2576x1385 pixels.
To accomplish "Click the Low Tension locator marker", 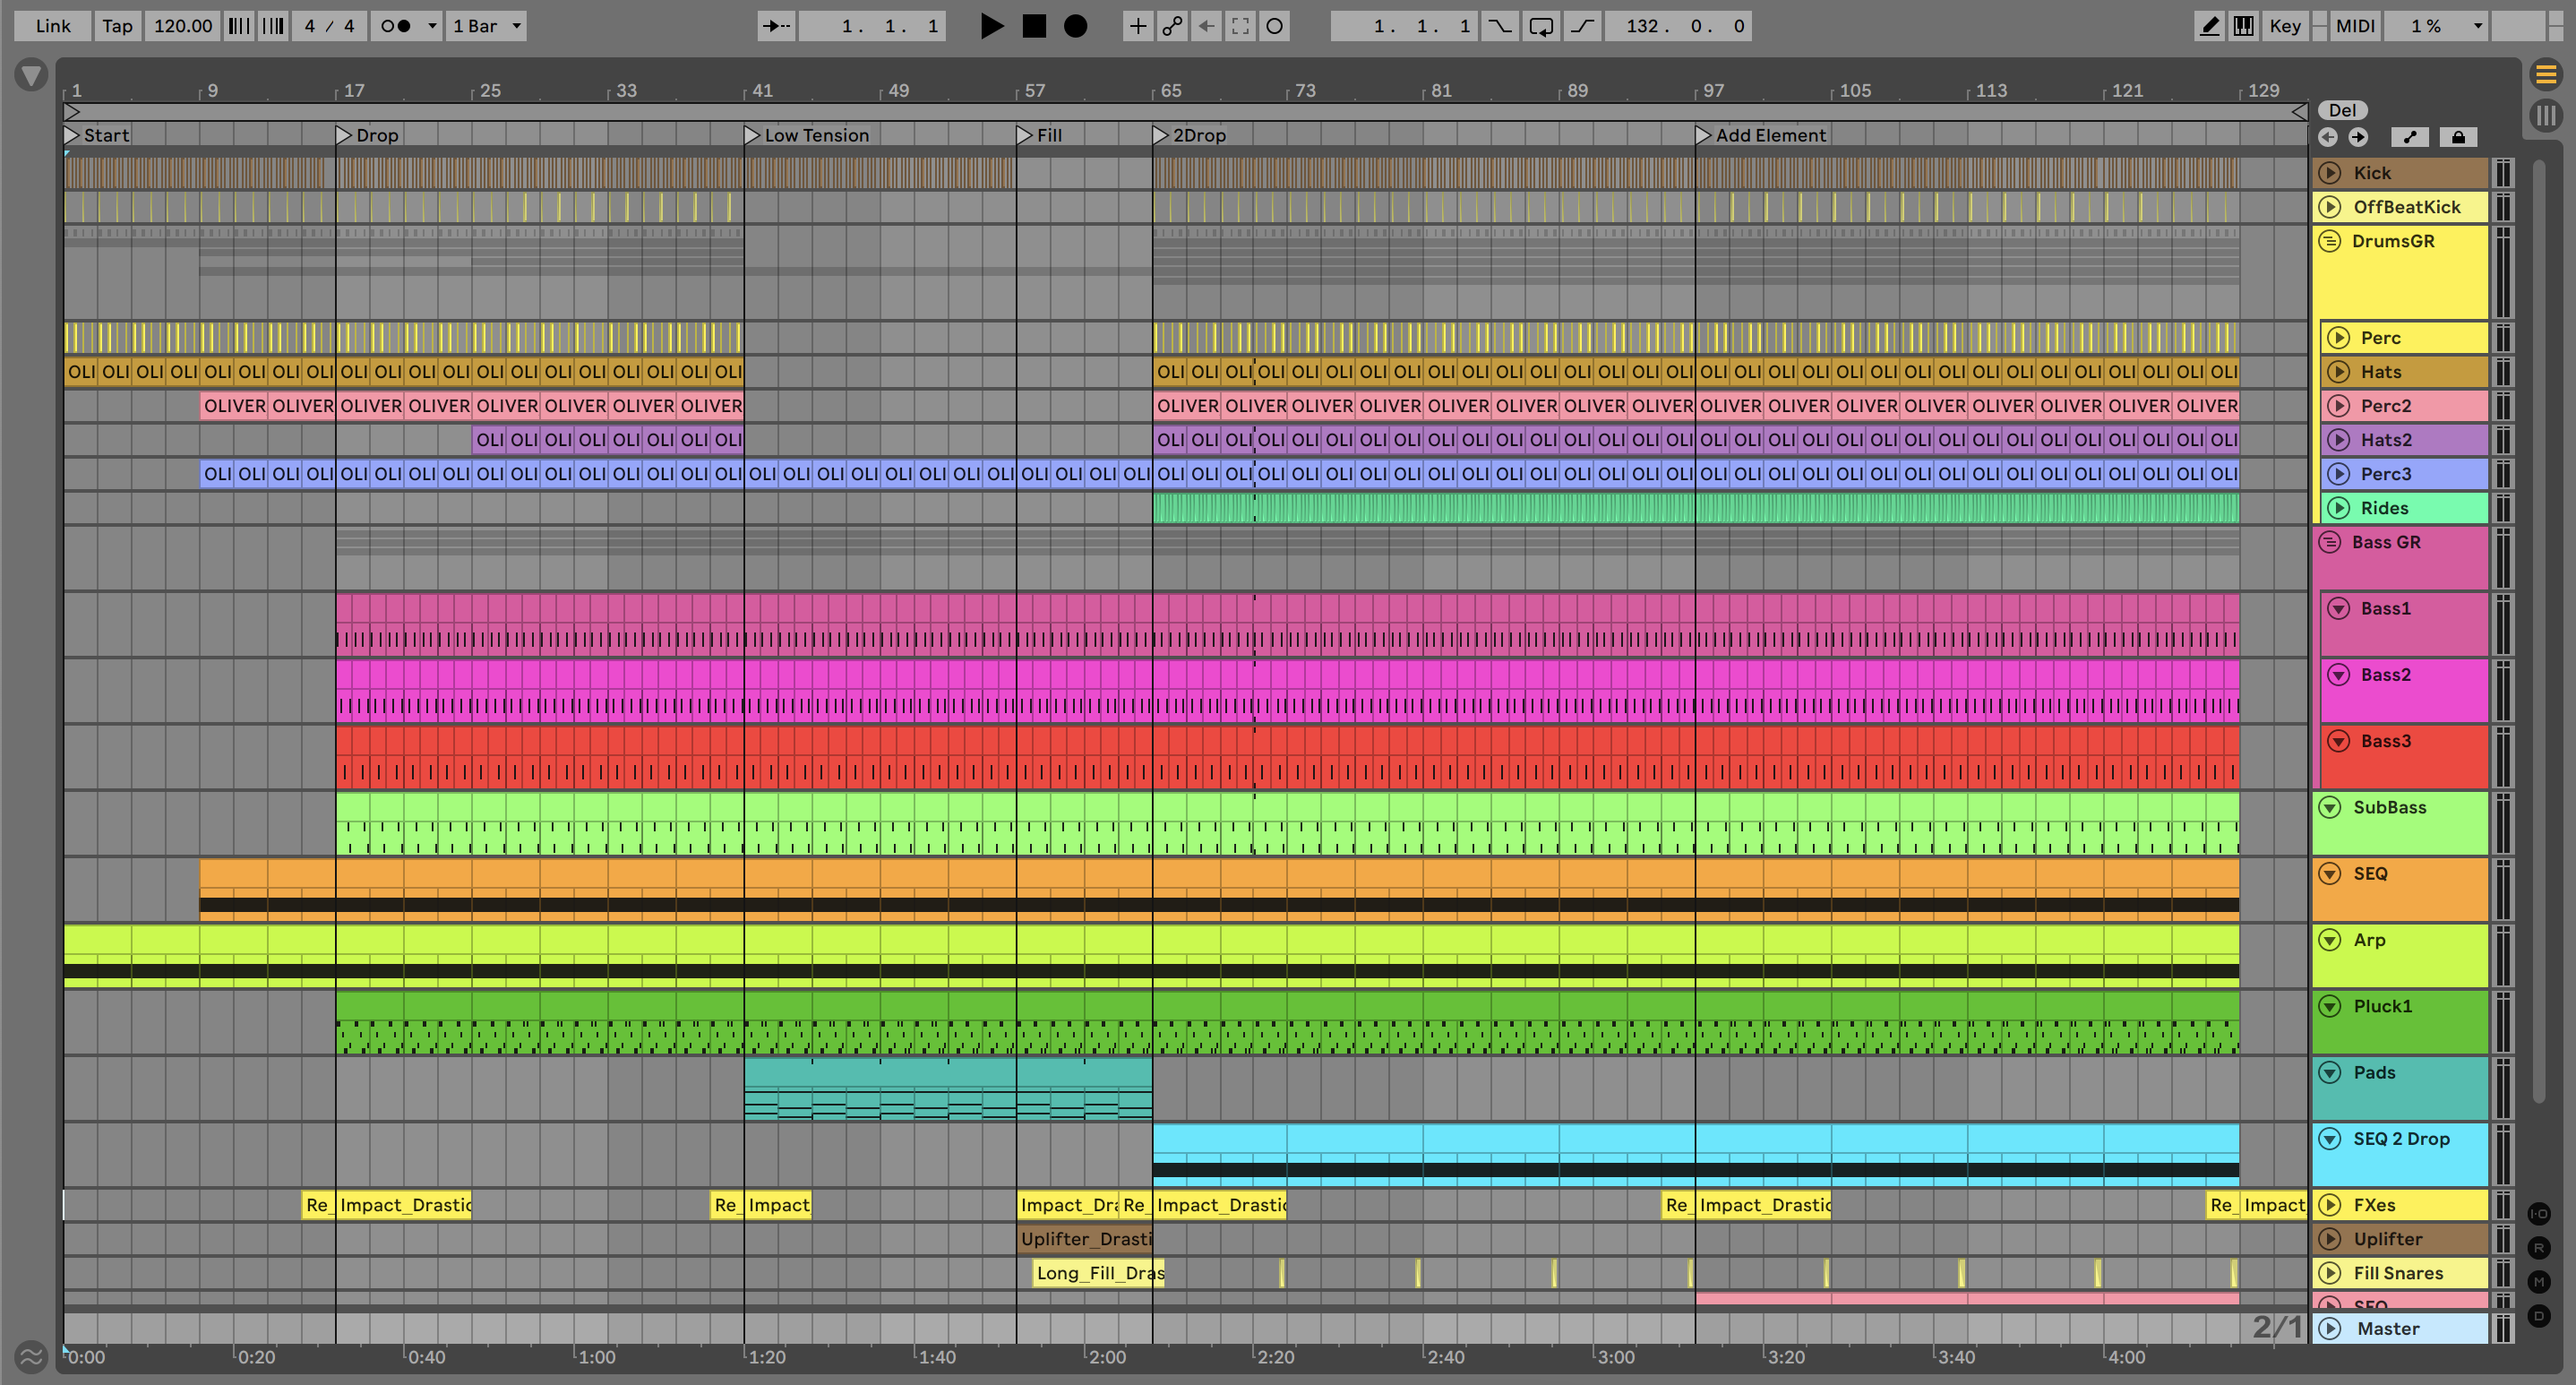I will (x=752, y=135).
